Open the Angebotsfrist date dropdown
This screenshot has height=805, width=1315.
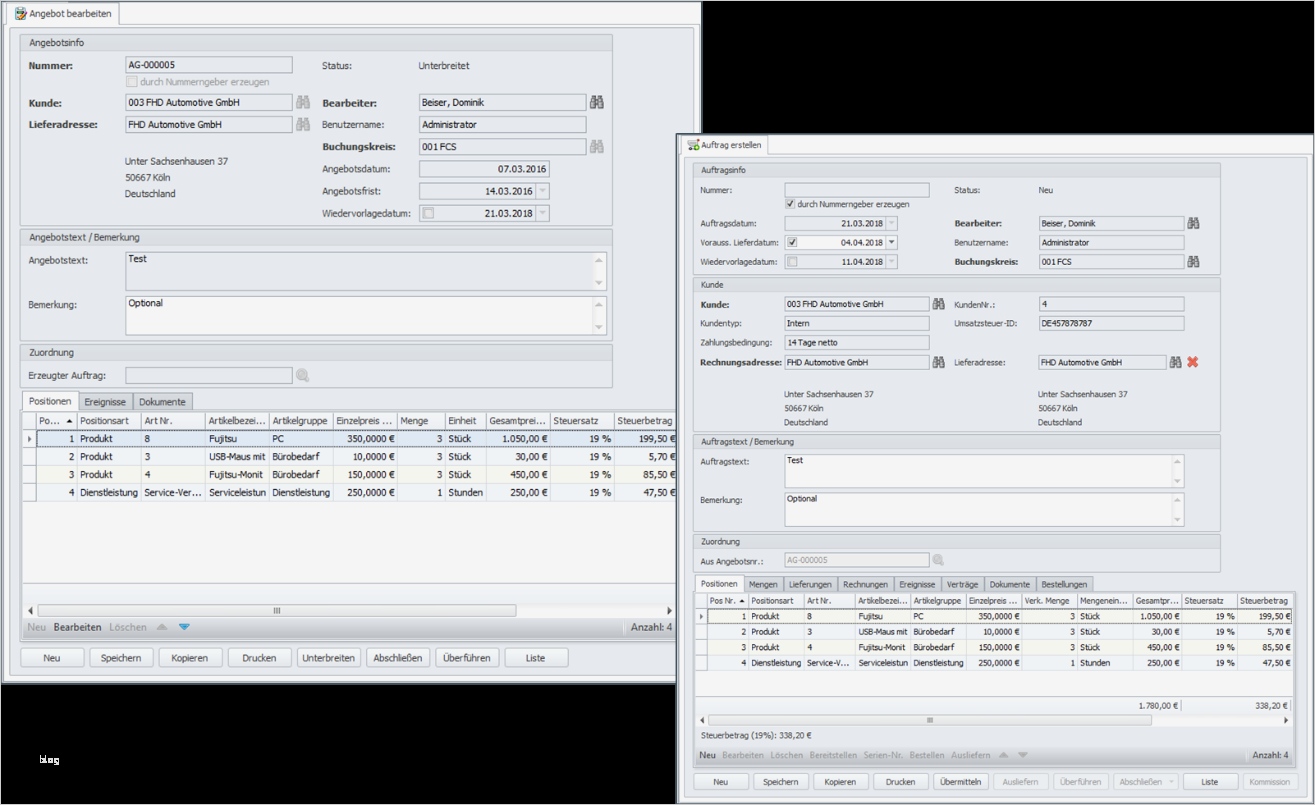(x=542, y=191)
